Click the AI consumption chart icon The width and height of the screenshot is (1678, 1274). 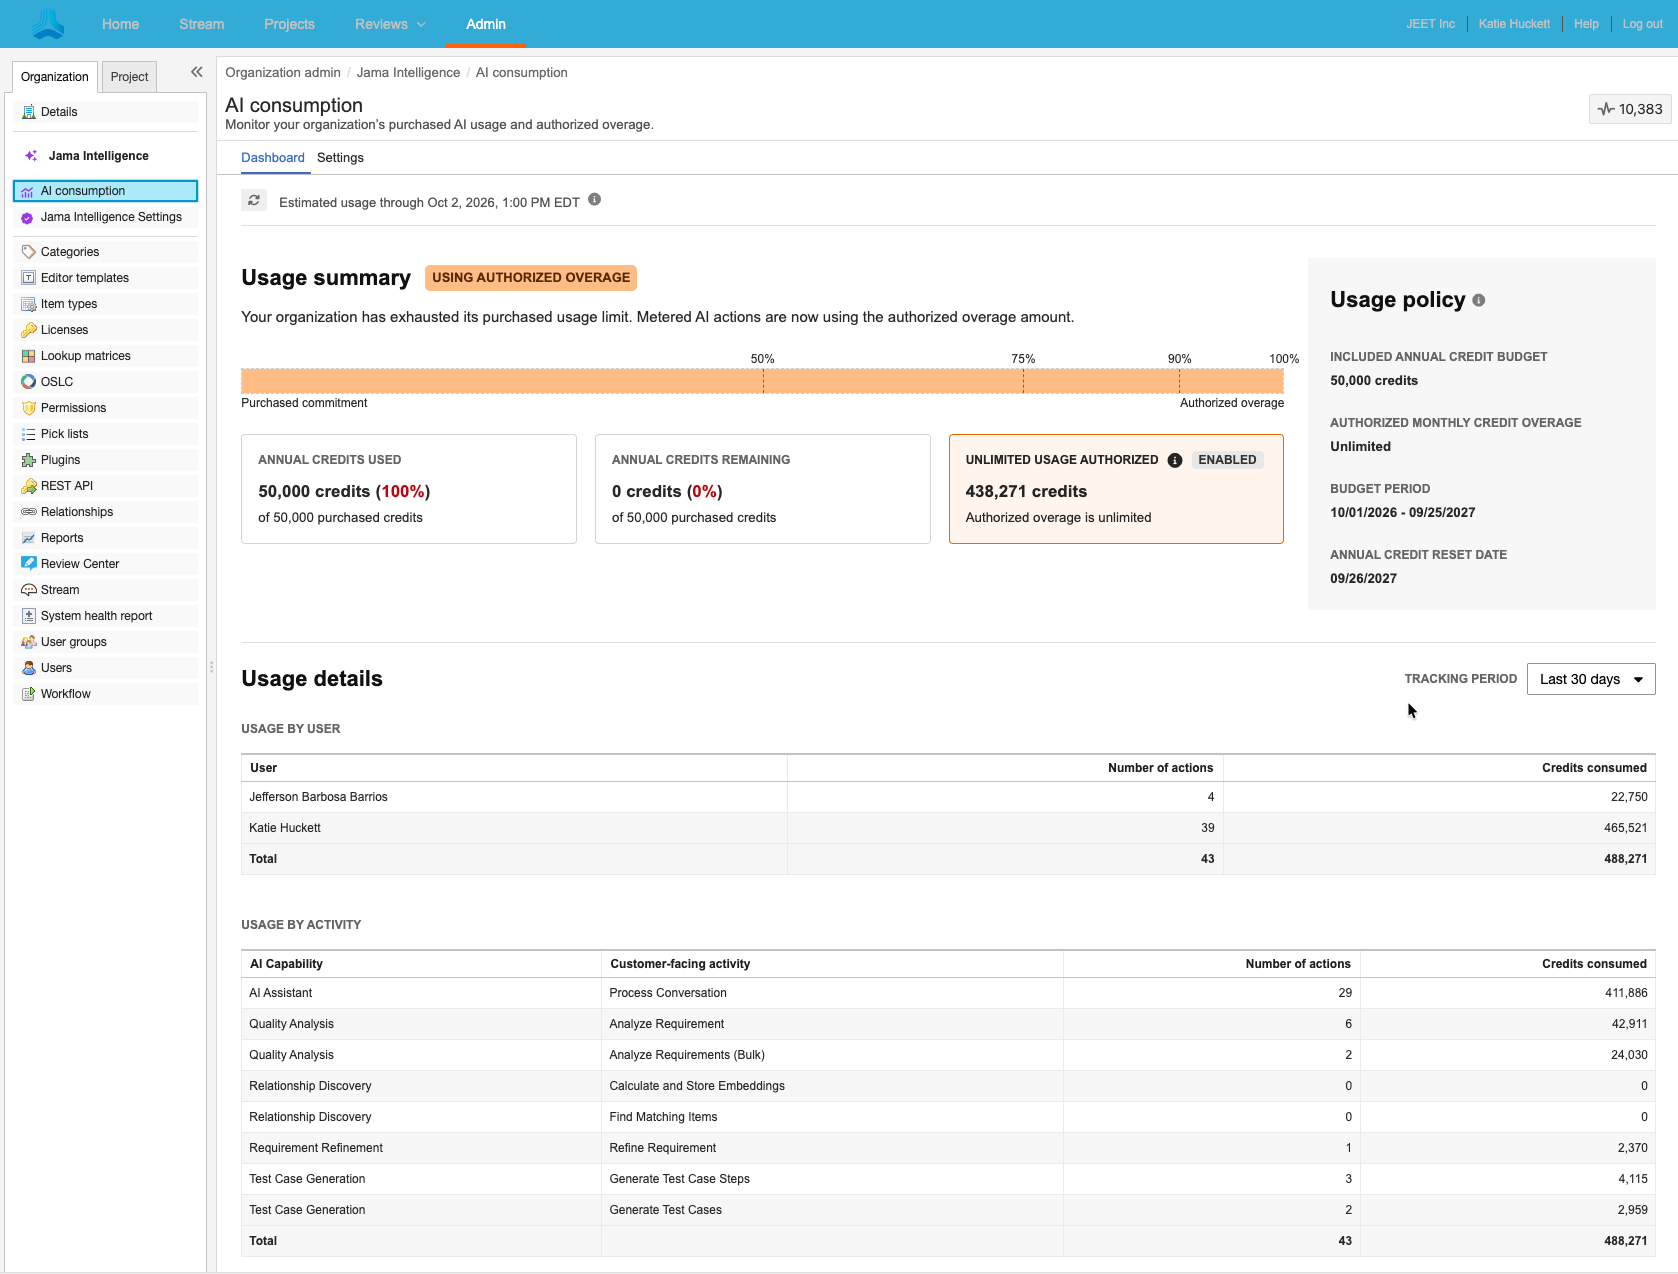[x=27, y=191]
